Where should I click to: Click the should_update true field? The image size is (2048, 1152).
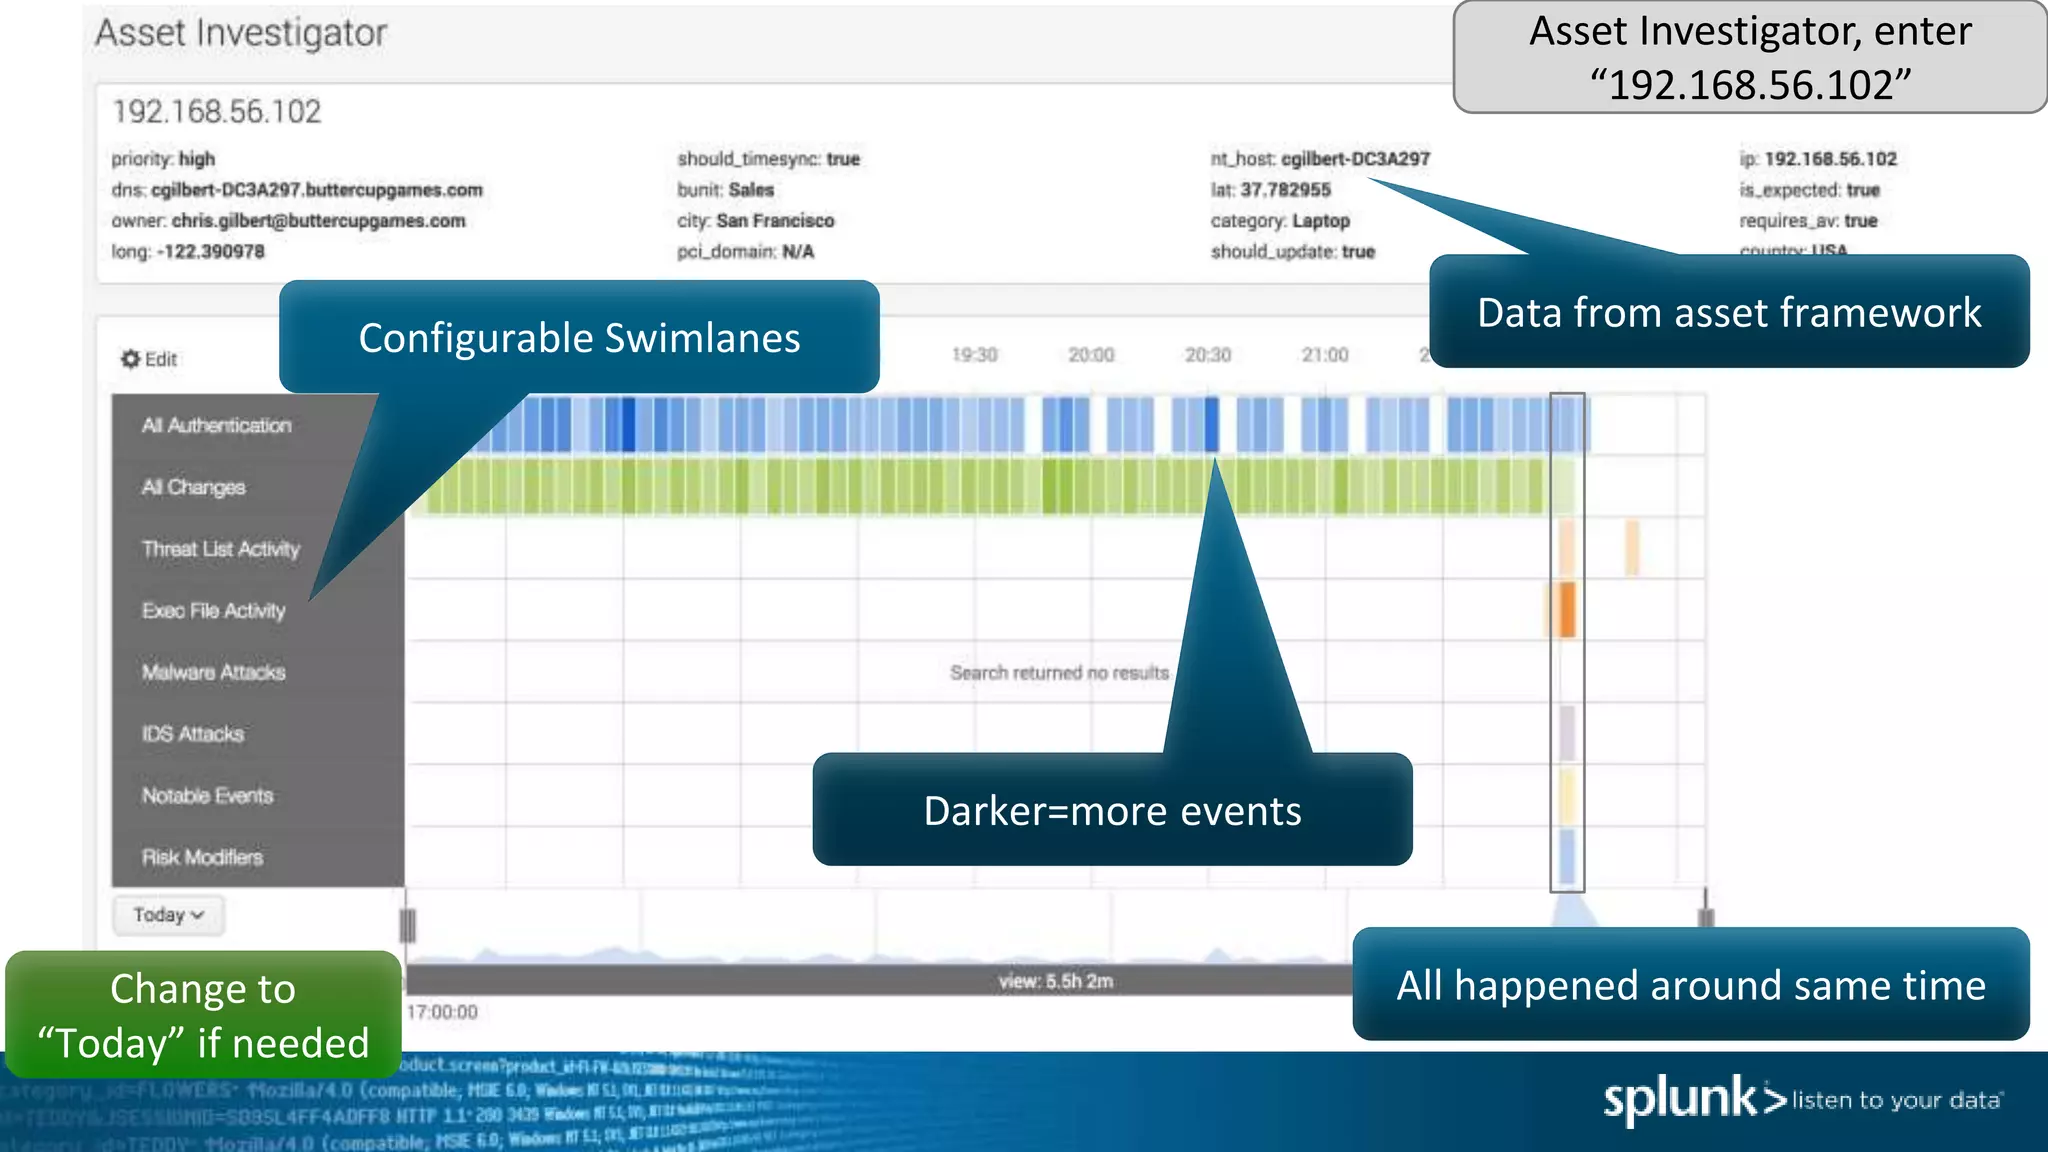pos(1293,252)
